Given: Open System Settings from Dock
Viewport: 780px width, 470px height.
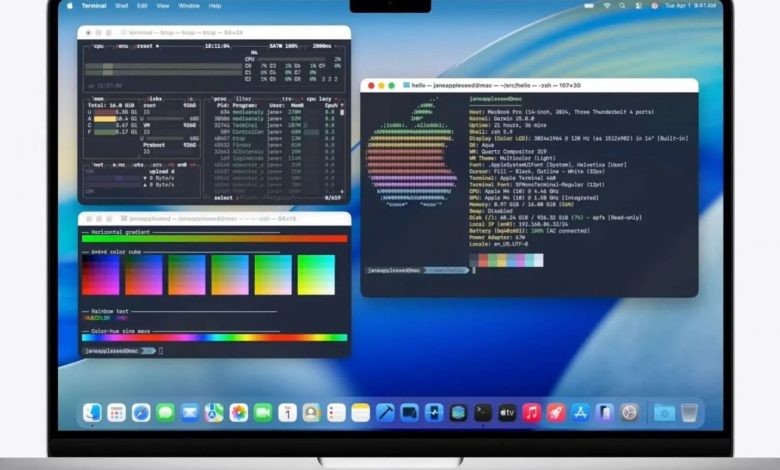Looking at the screenshot, I should 629,412.
